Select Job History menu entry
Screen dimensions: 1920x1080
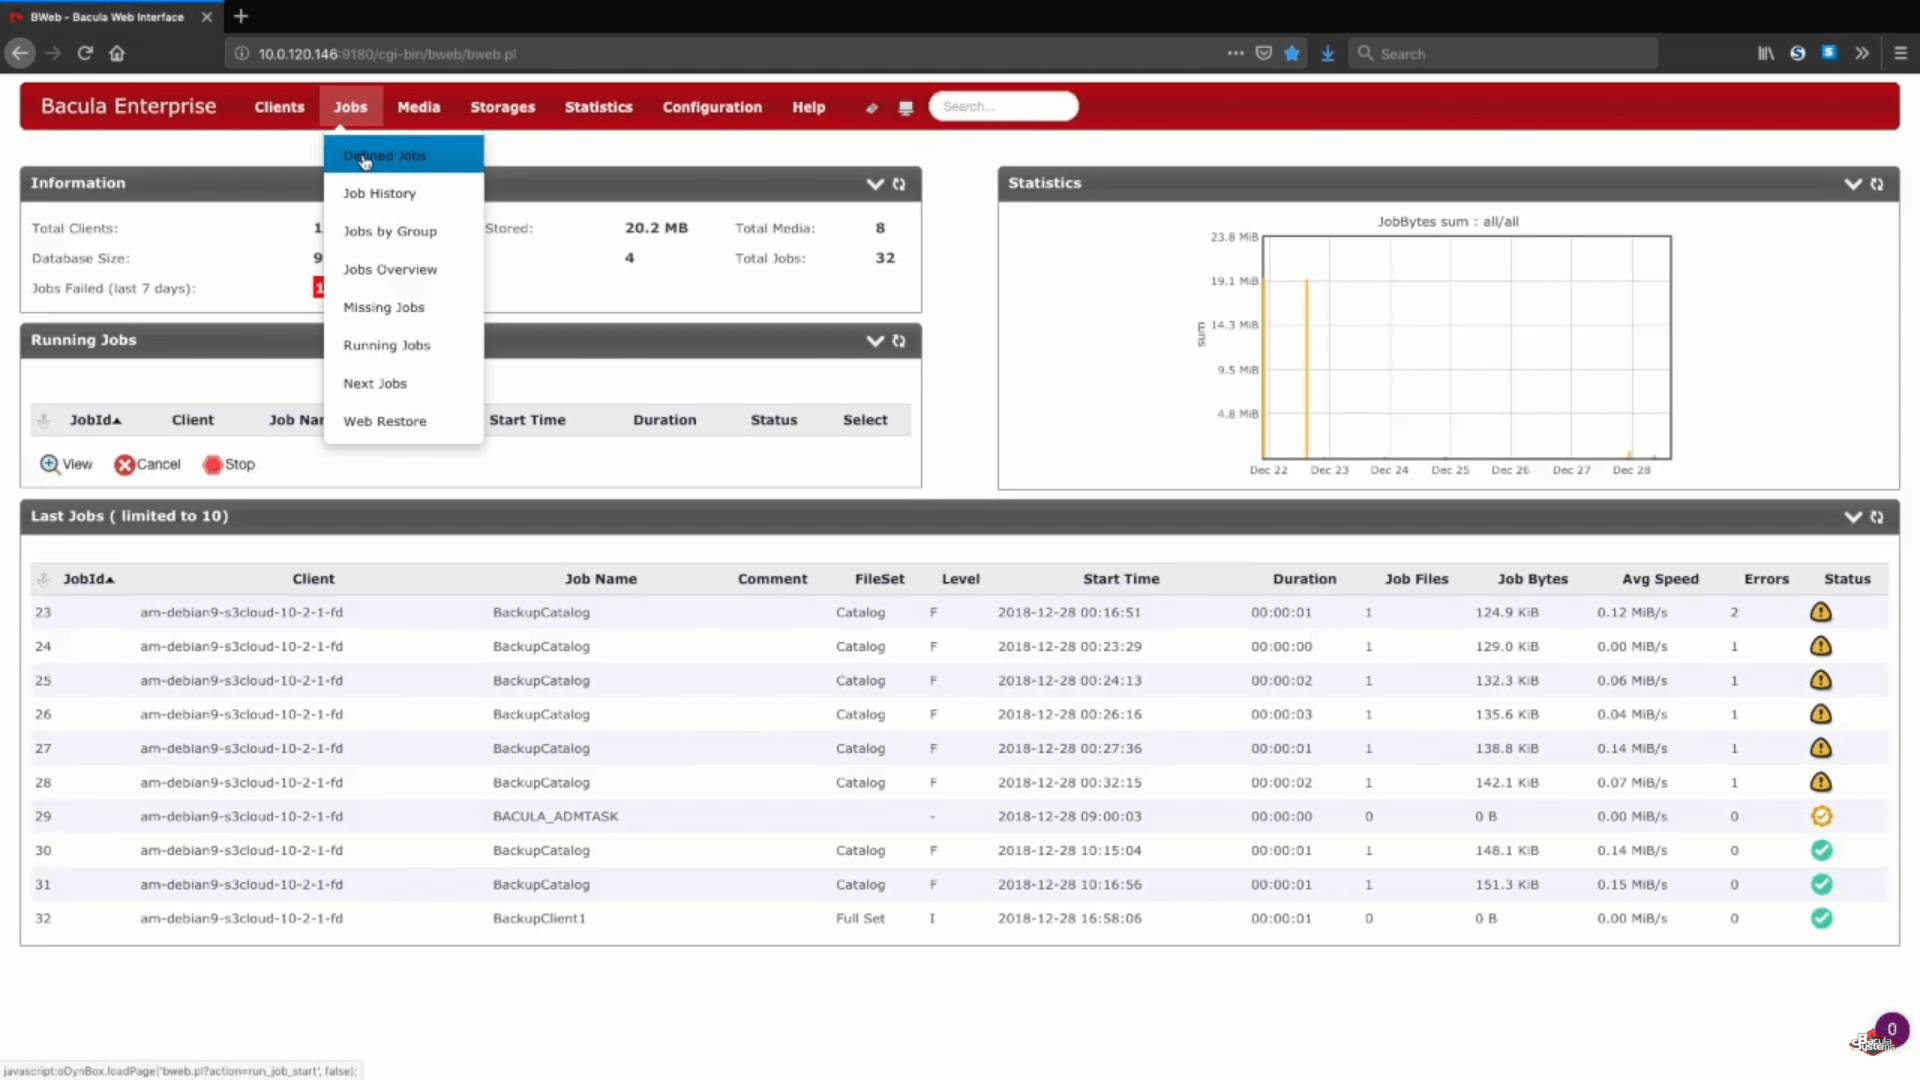[404, 193]
